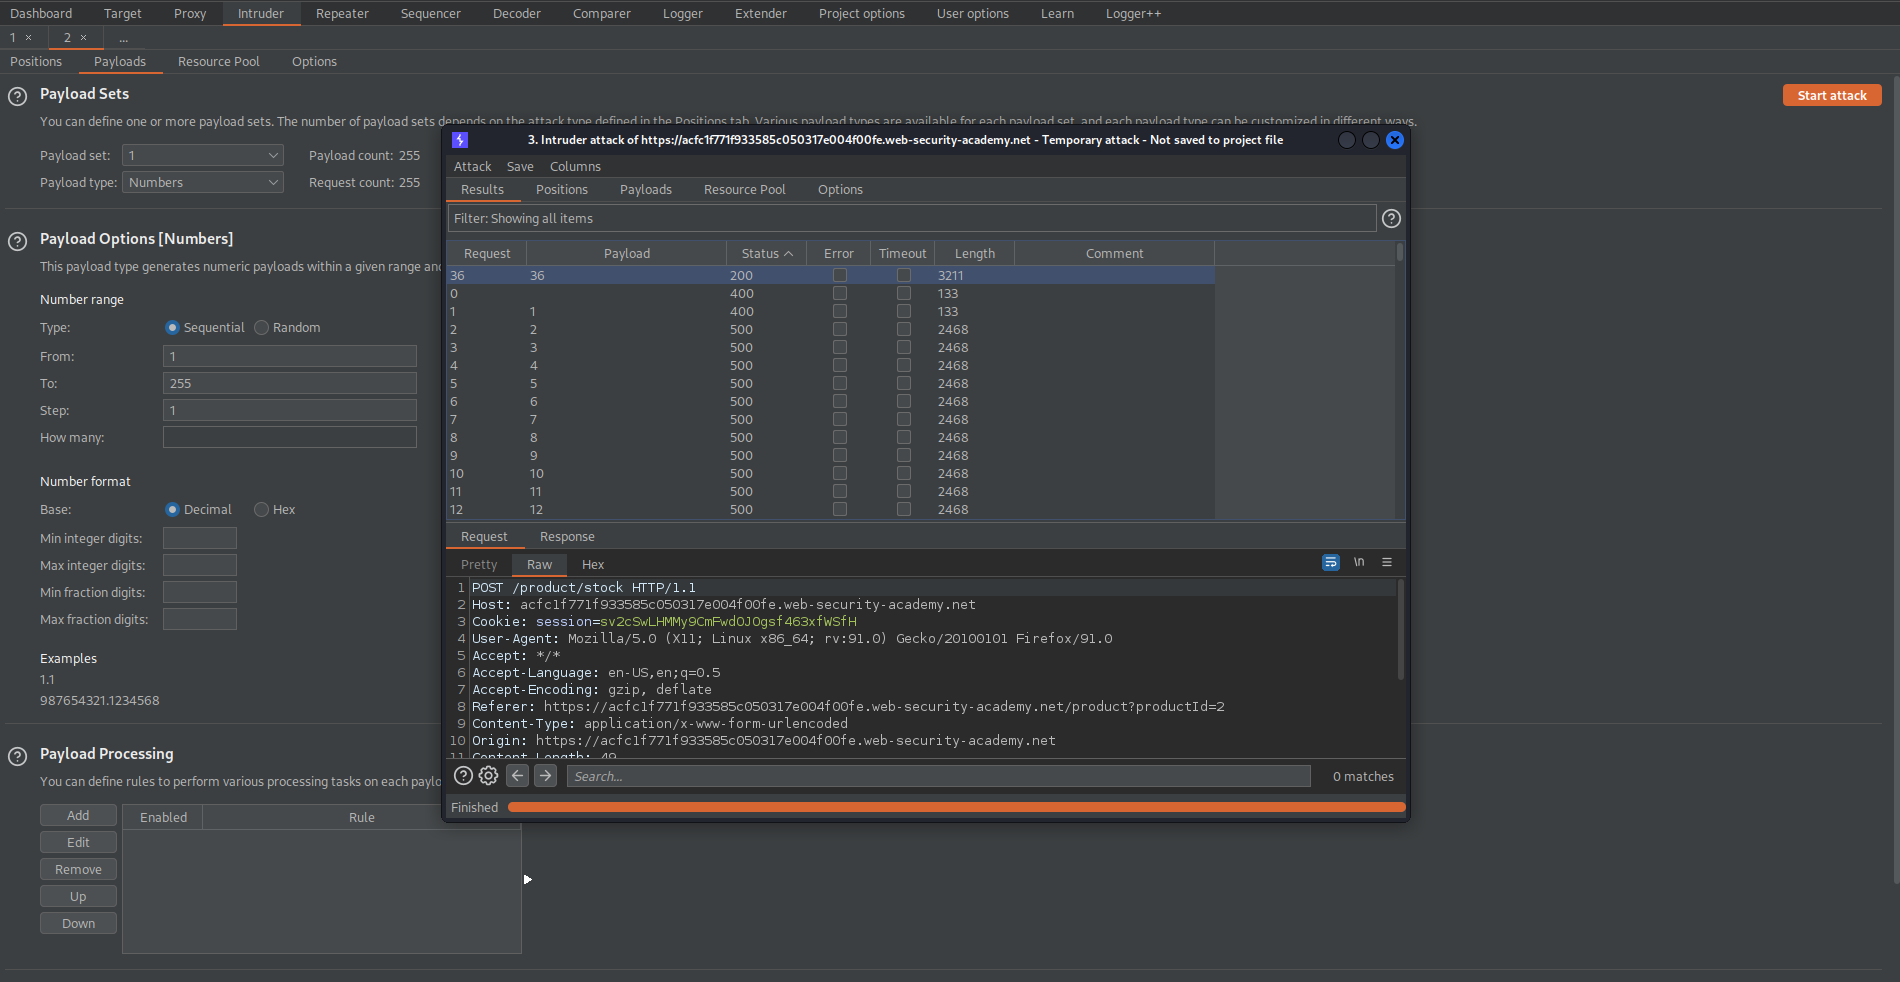
Task: Sort results by Status column
Action: tap(766, 254)
